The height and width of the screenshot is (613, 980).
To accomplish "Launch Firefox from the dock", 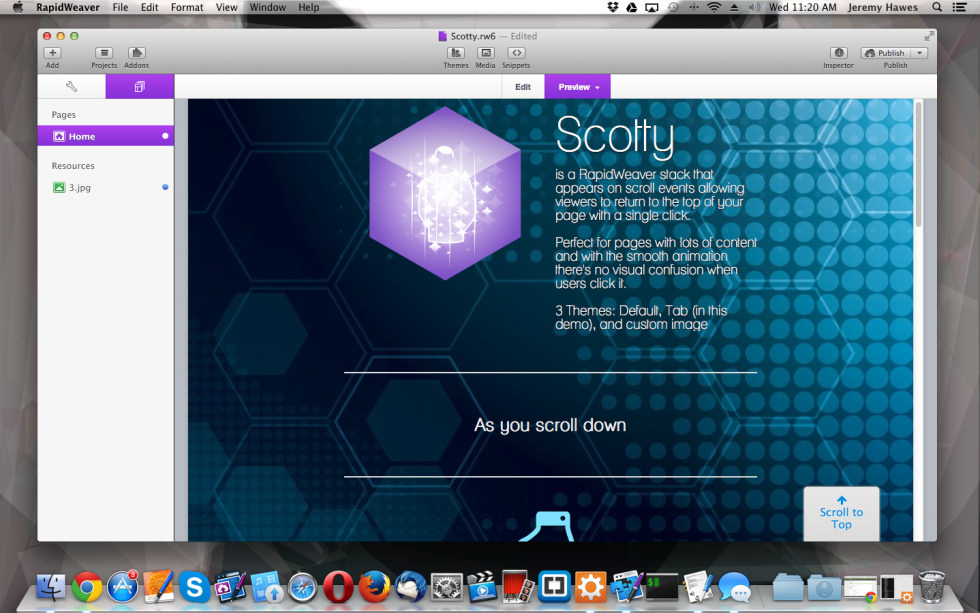I will [374, 587].
